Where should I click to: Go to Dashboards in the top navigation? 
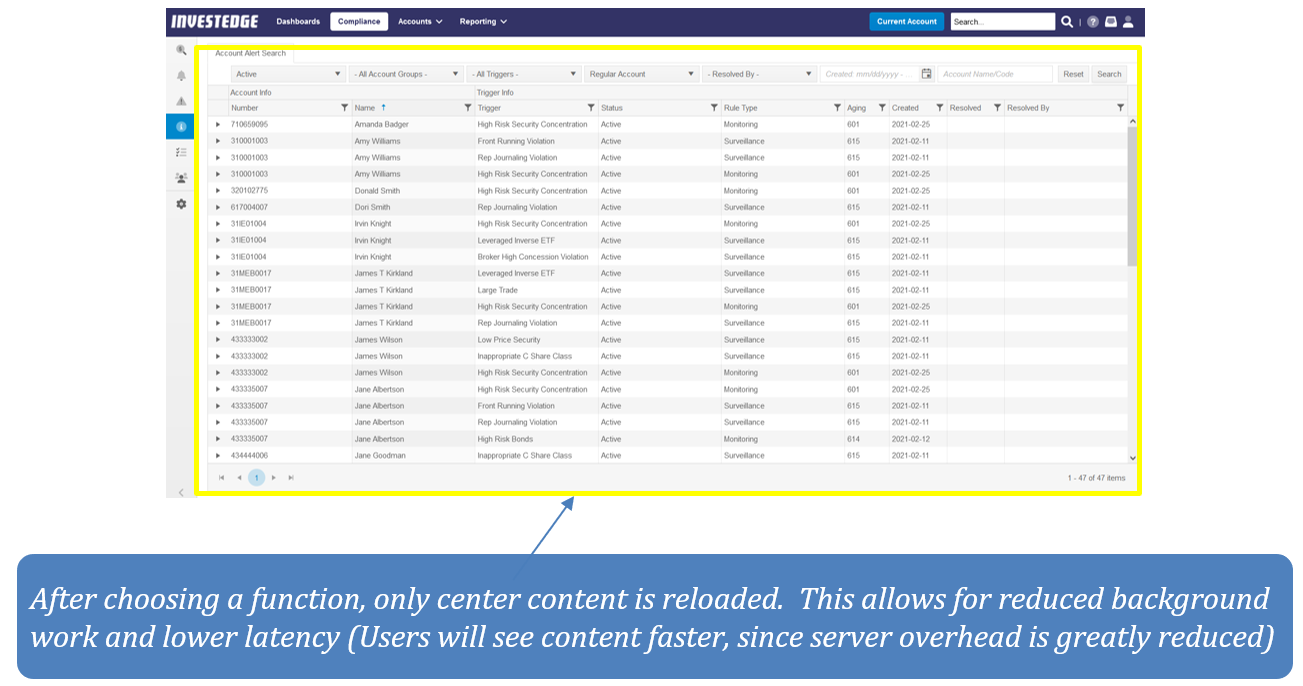[298, 21]
